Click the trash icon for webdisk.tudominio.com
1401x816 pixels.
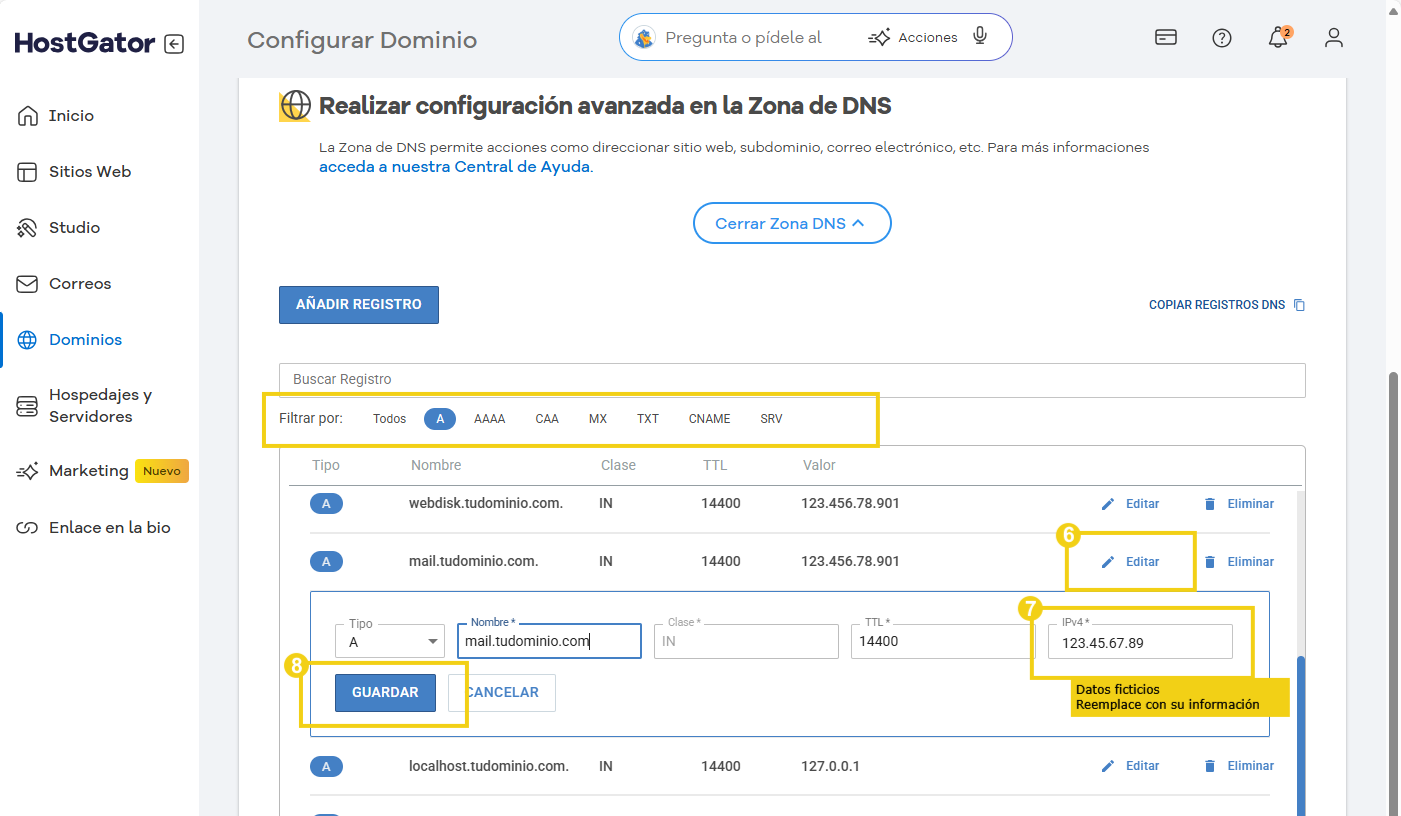(1210, 504)
